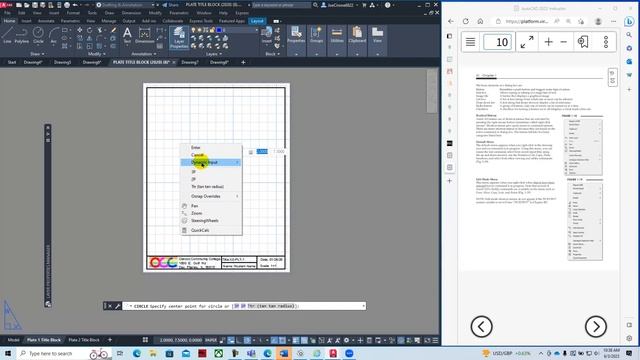Screen dimensions: 640x360
Task: Select the Circle tool in ribbon
Action: click(38, 35)
